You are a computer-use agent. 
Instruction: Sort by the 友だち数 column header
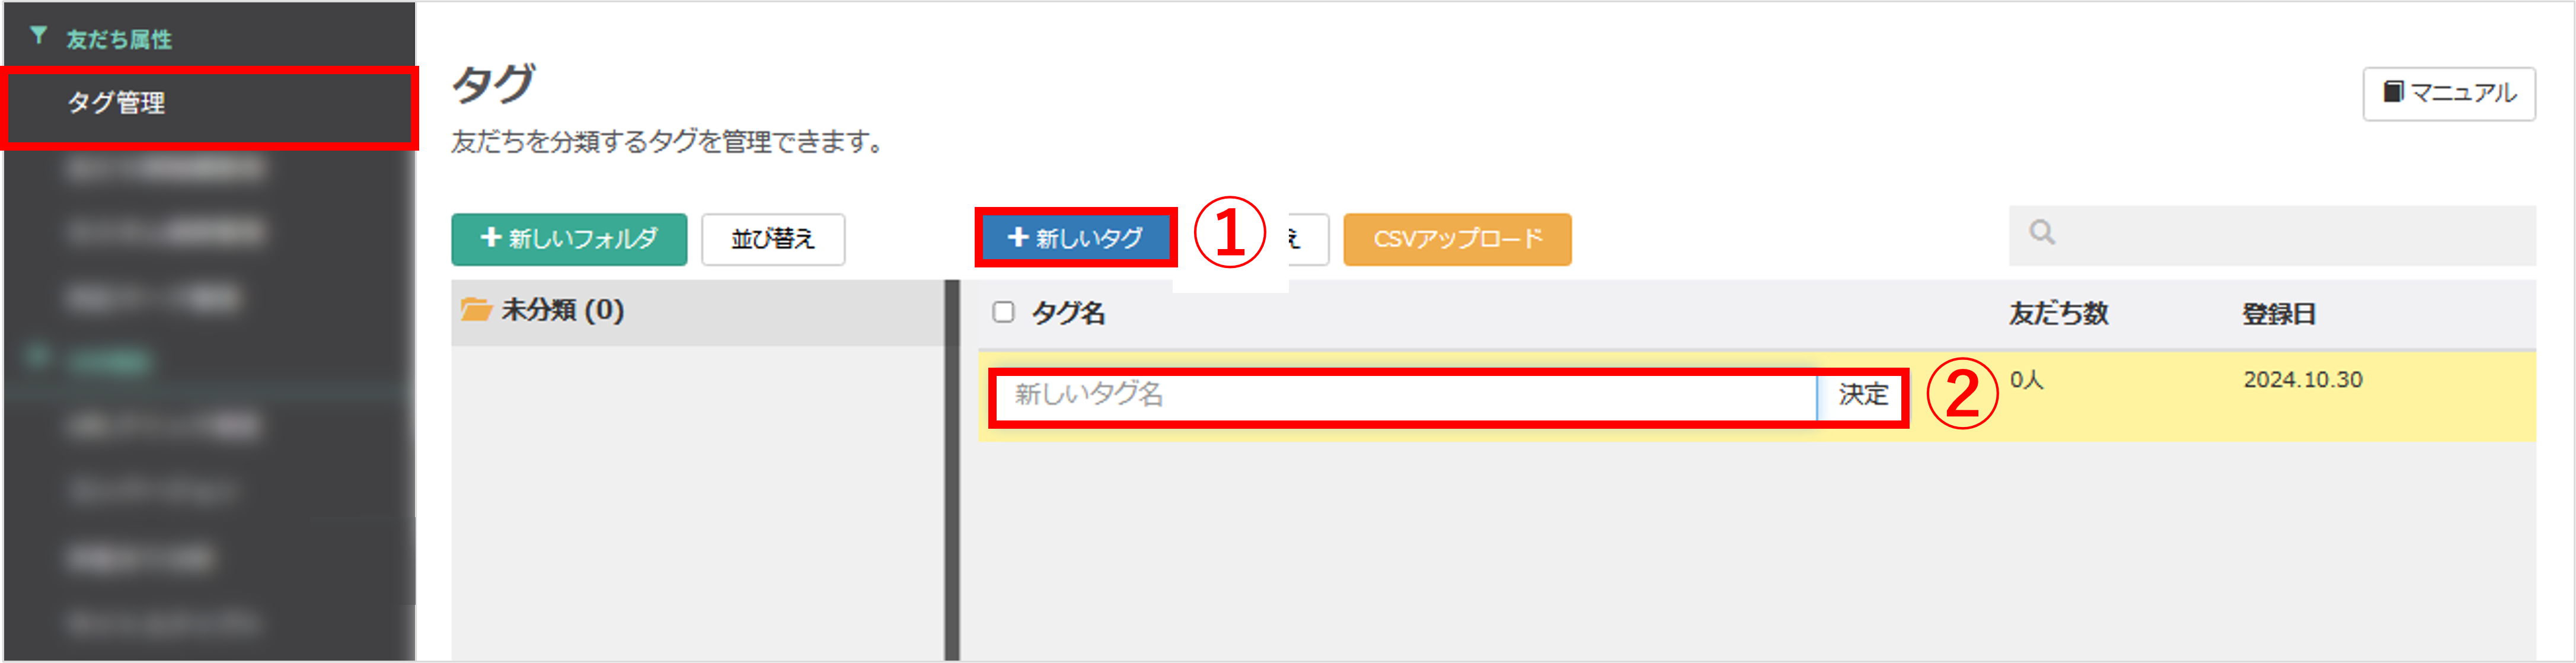[2058, 314]
